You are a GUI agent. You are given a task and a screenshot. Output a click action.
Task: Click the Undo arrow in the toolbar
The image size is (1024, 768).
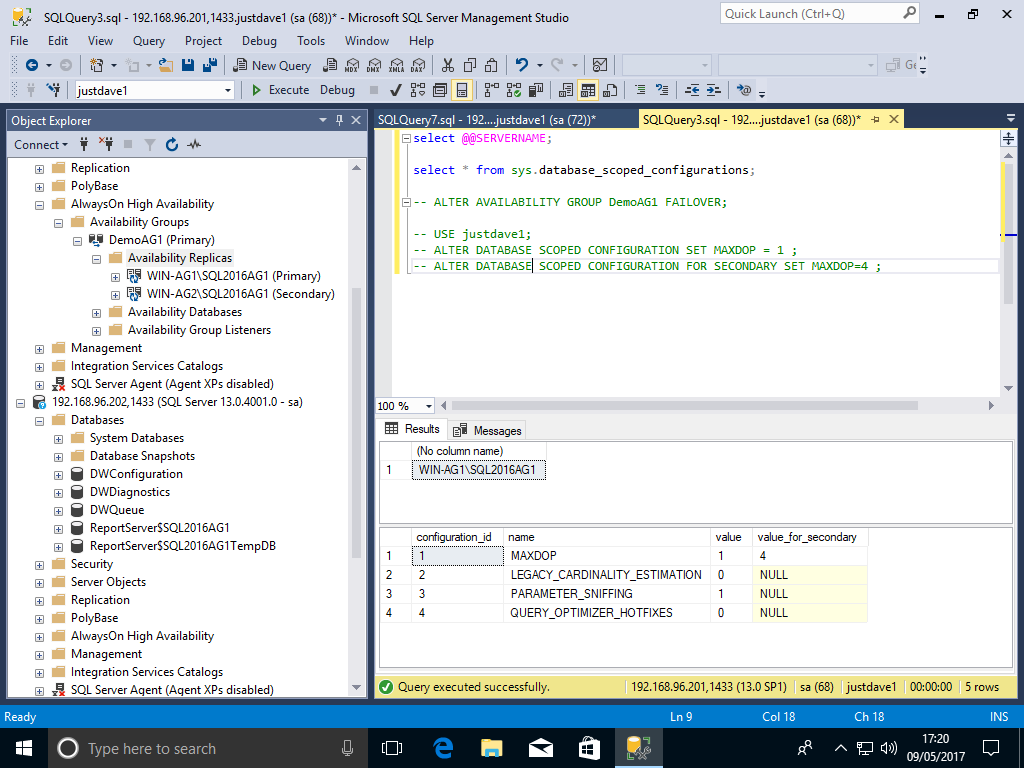pos(521,65)
